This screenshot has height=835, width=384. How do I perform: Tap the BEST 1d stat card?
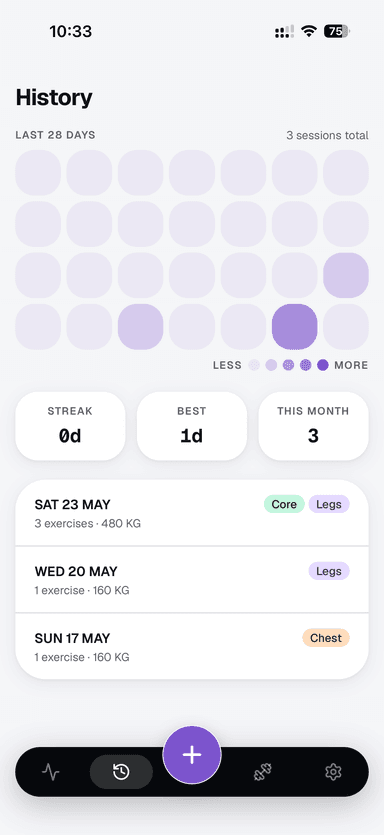[192, 426]
